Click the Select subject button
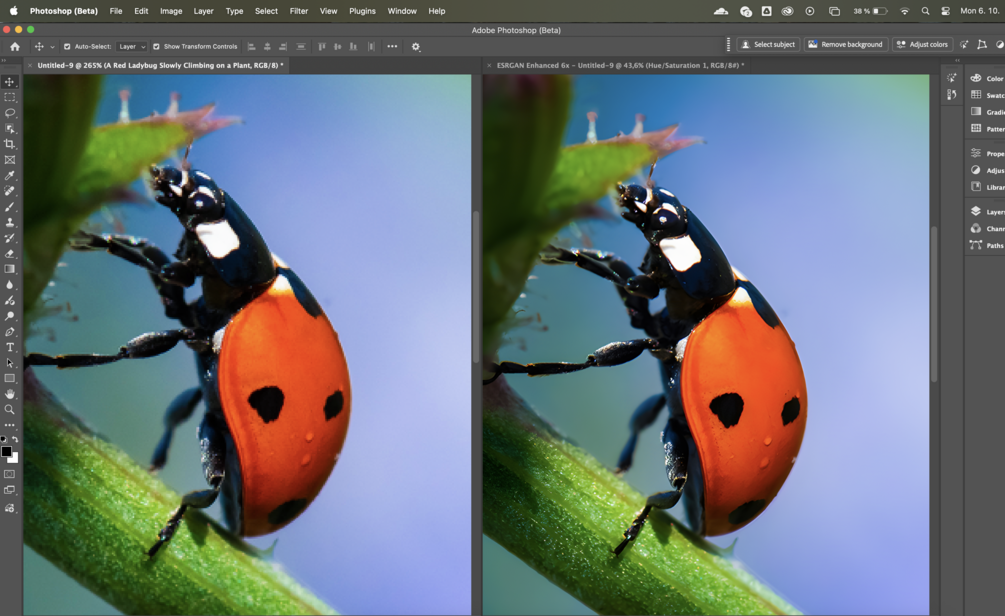Viewport: 1005px width, 616px height. [768, 44]
